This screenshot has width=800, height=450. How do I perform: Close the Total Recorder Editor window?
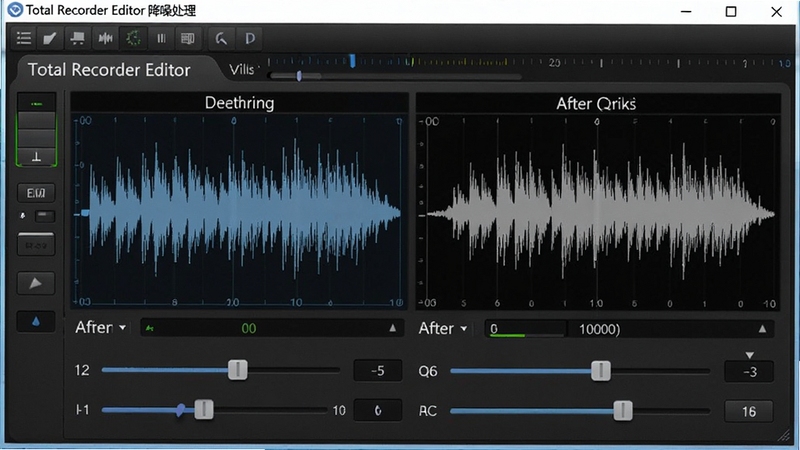coord(776,11)
